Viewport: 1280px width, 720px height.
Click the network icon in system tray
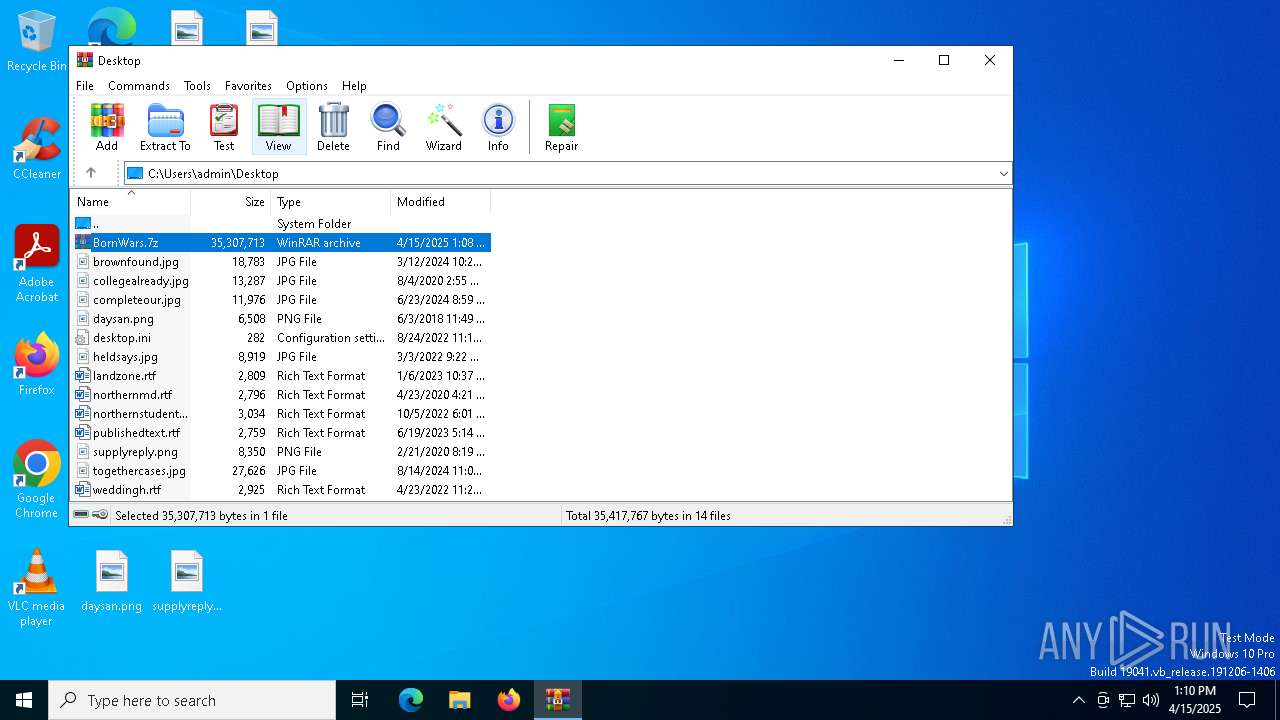click(1127, 700)
